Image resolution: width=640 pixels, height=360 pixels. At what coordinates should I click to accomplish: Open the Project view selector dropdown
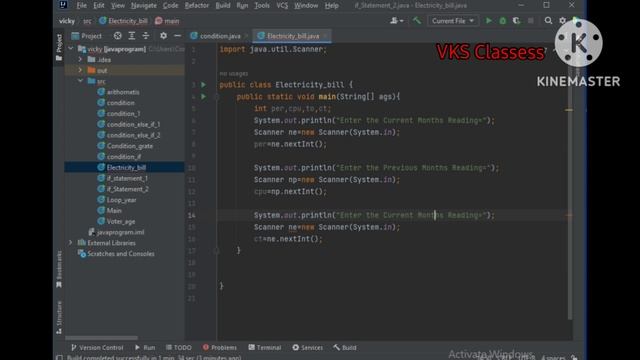point(86,36)
